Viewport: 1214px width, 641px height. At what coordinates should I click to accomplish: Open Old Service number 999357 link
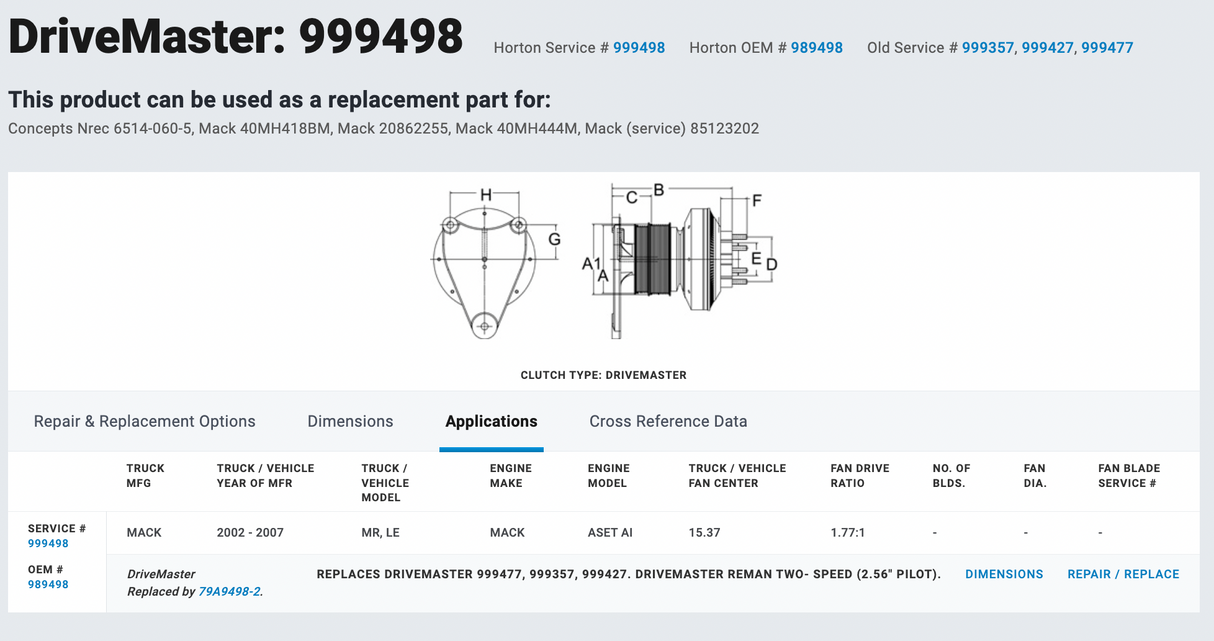(x=987, y=48)
